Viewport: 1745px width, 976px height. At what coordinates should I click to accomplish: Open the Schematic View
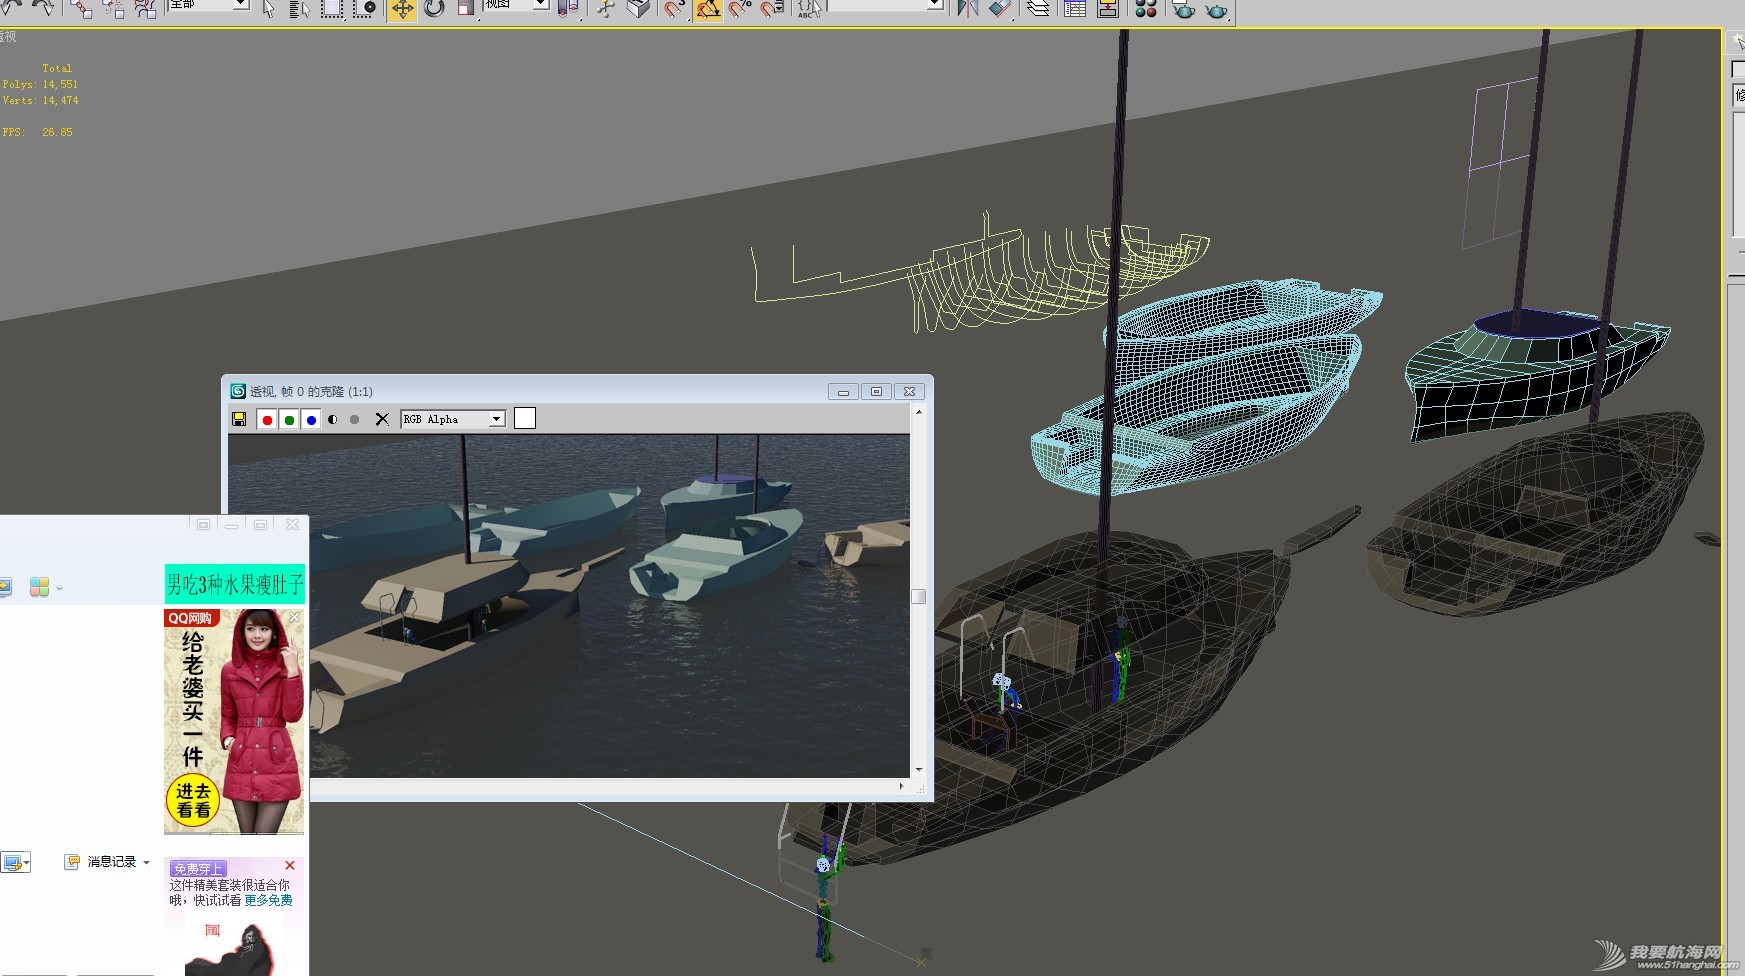(1108, 9)
